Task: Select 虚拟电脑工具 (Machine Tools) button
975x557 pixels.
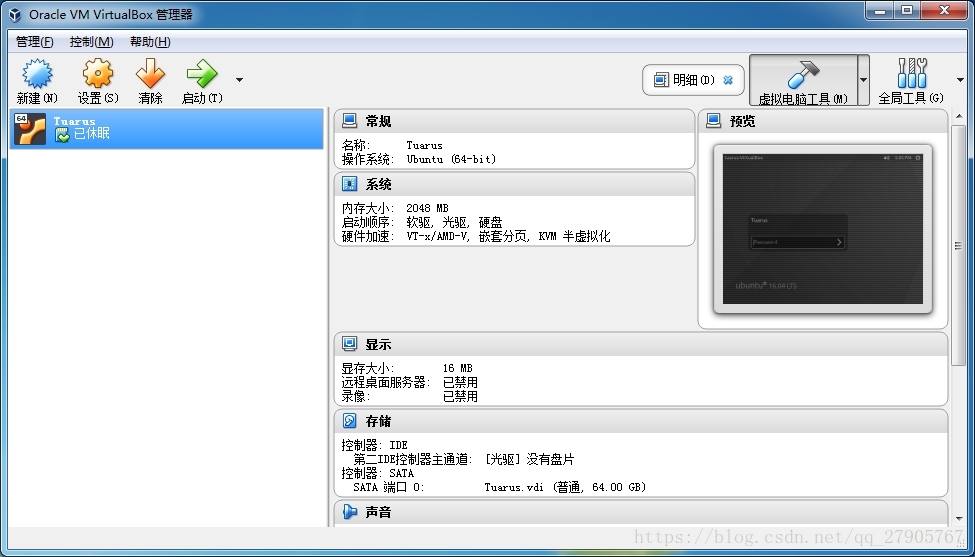Action: click(803, 80)
